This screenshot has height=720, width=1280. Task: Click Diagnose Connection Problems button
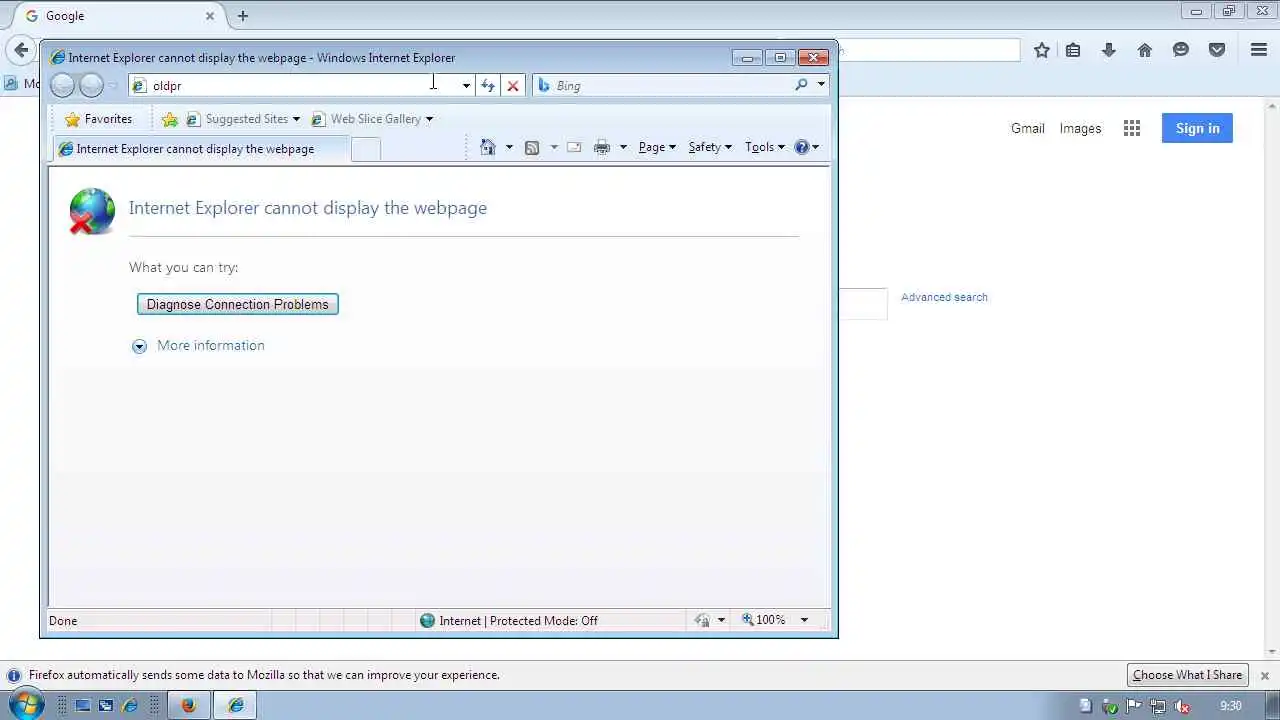point(238,304)
